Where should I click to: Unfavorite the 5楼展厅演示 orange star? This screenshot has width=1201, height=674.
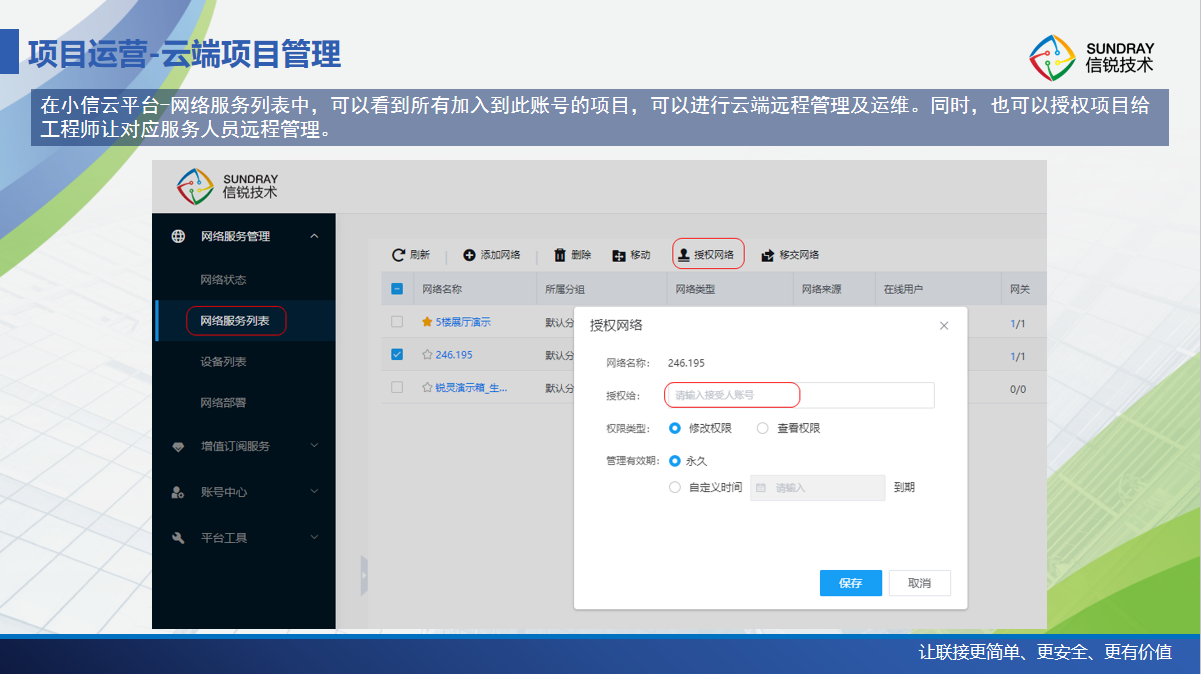(x=427, y=322)
